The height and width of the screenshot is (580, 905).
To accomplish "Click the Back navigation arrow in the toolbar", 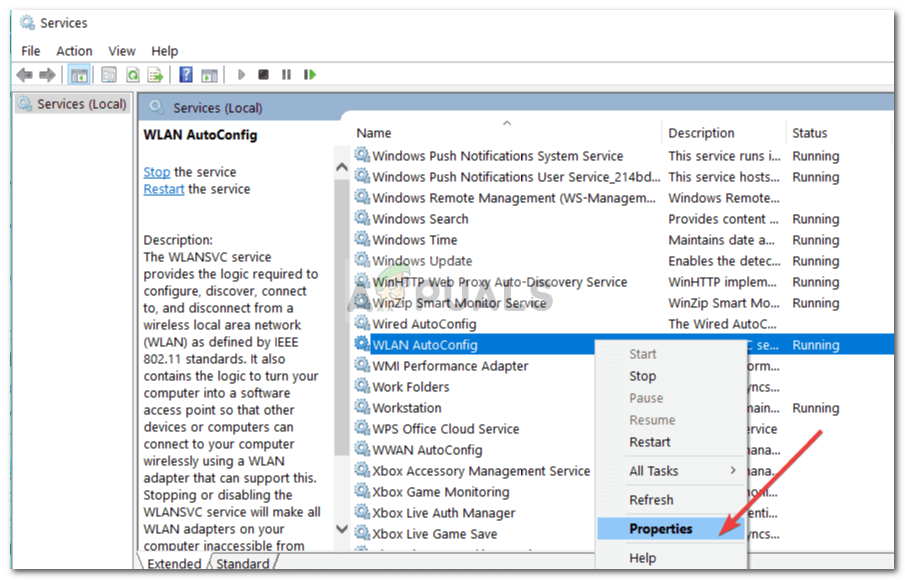I will click(24, 73).
